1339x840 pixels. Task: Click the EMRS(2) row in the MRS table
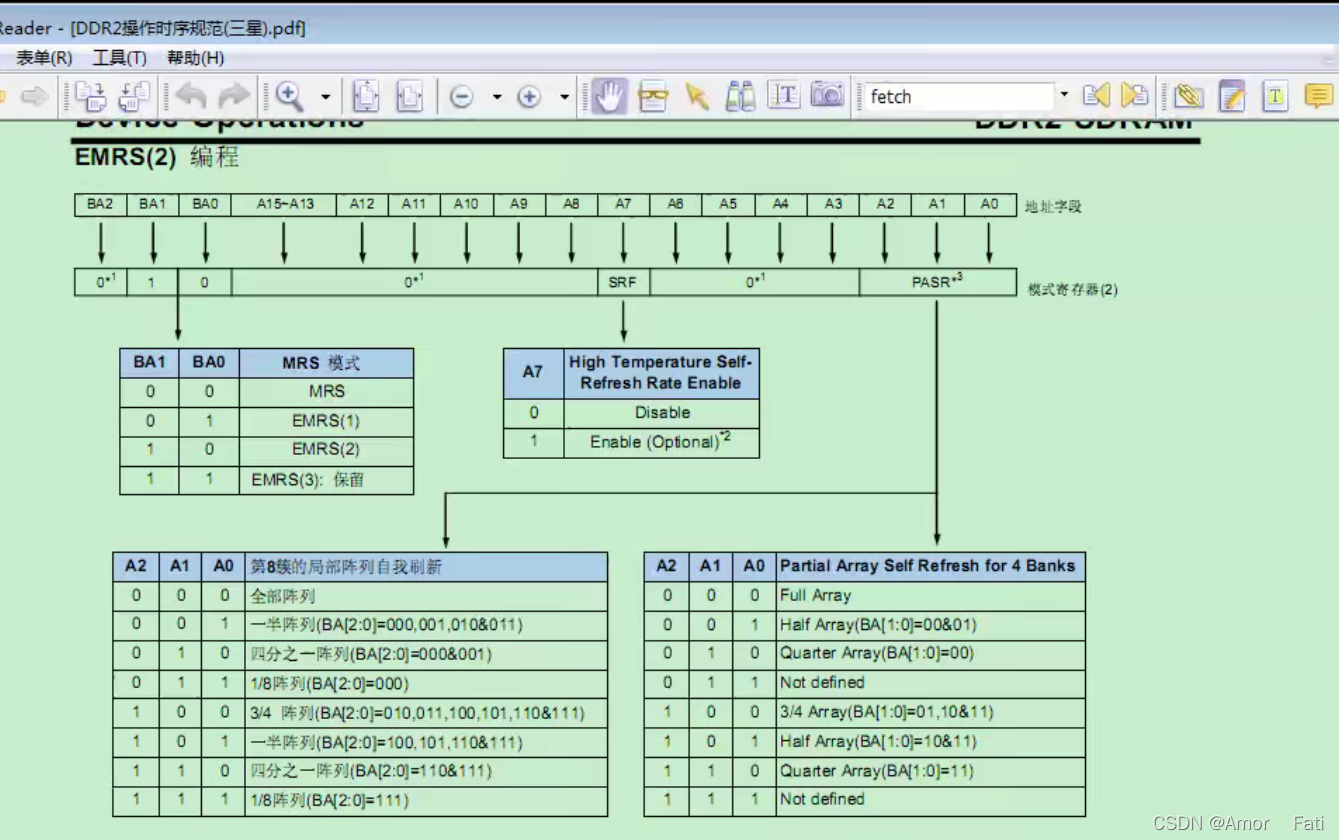click(x=266, y=450)
